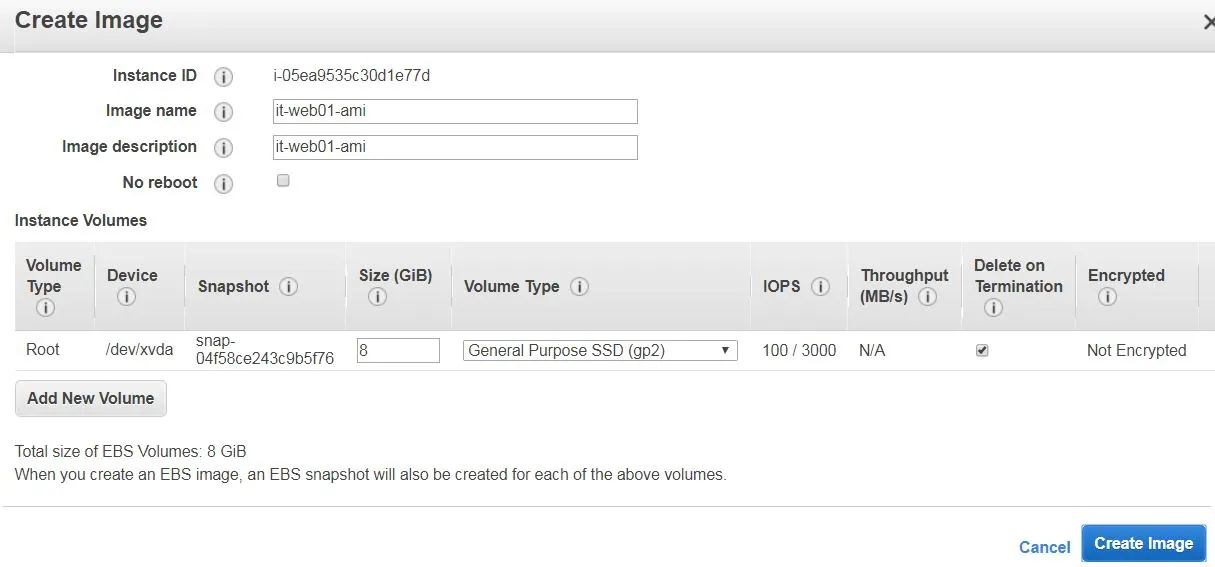1215x567 pixels.
Task: Click the Snapshot column info icon
Action: point(289,287)
